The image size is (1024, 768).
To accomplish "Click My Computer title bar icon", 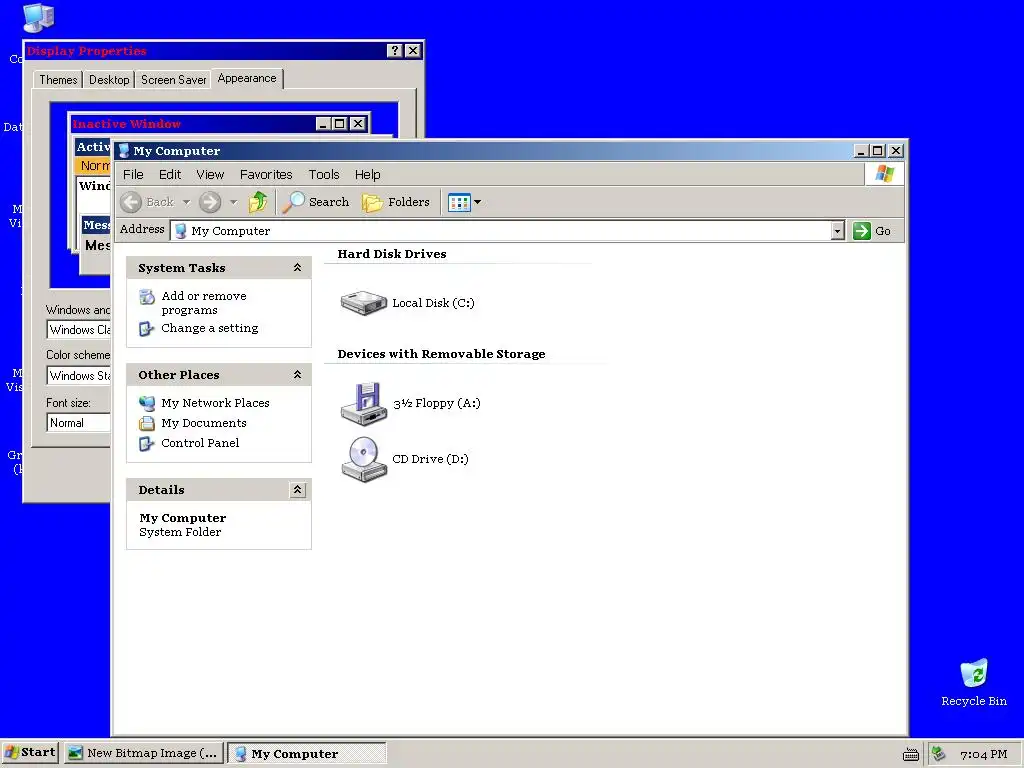I will point(123,151).
